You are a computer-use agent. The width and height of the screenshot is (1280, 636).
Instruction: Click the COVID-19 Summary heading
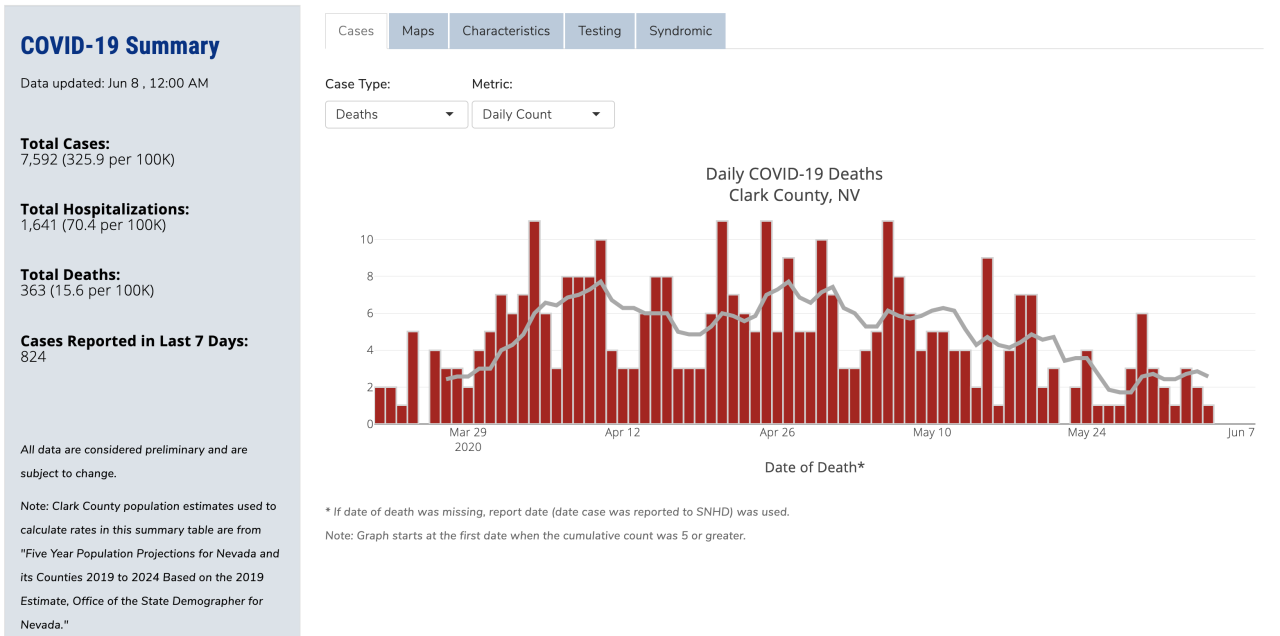pos(120,46)
